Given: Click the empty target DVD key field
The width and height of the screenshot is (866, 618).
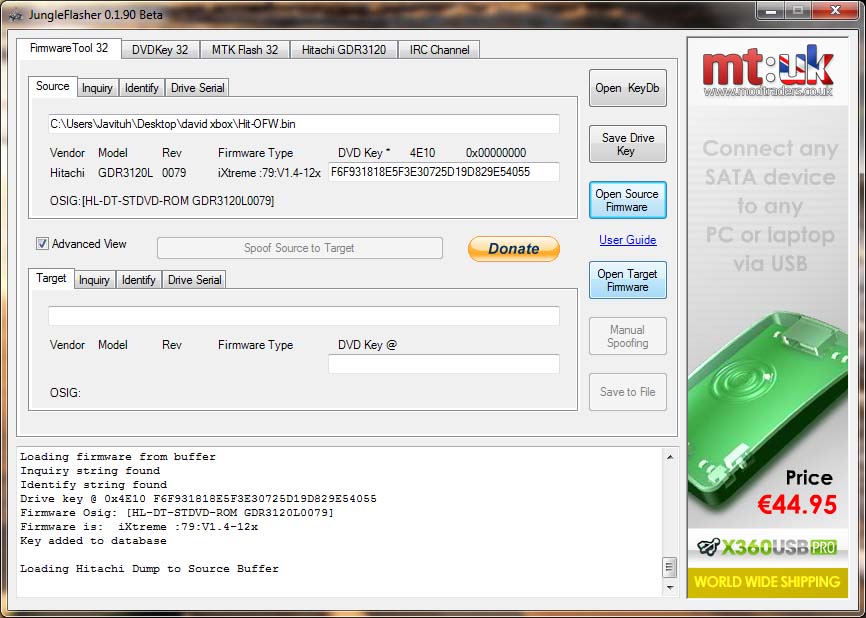Looking at the screenshot, I should tap(443, 364).
